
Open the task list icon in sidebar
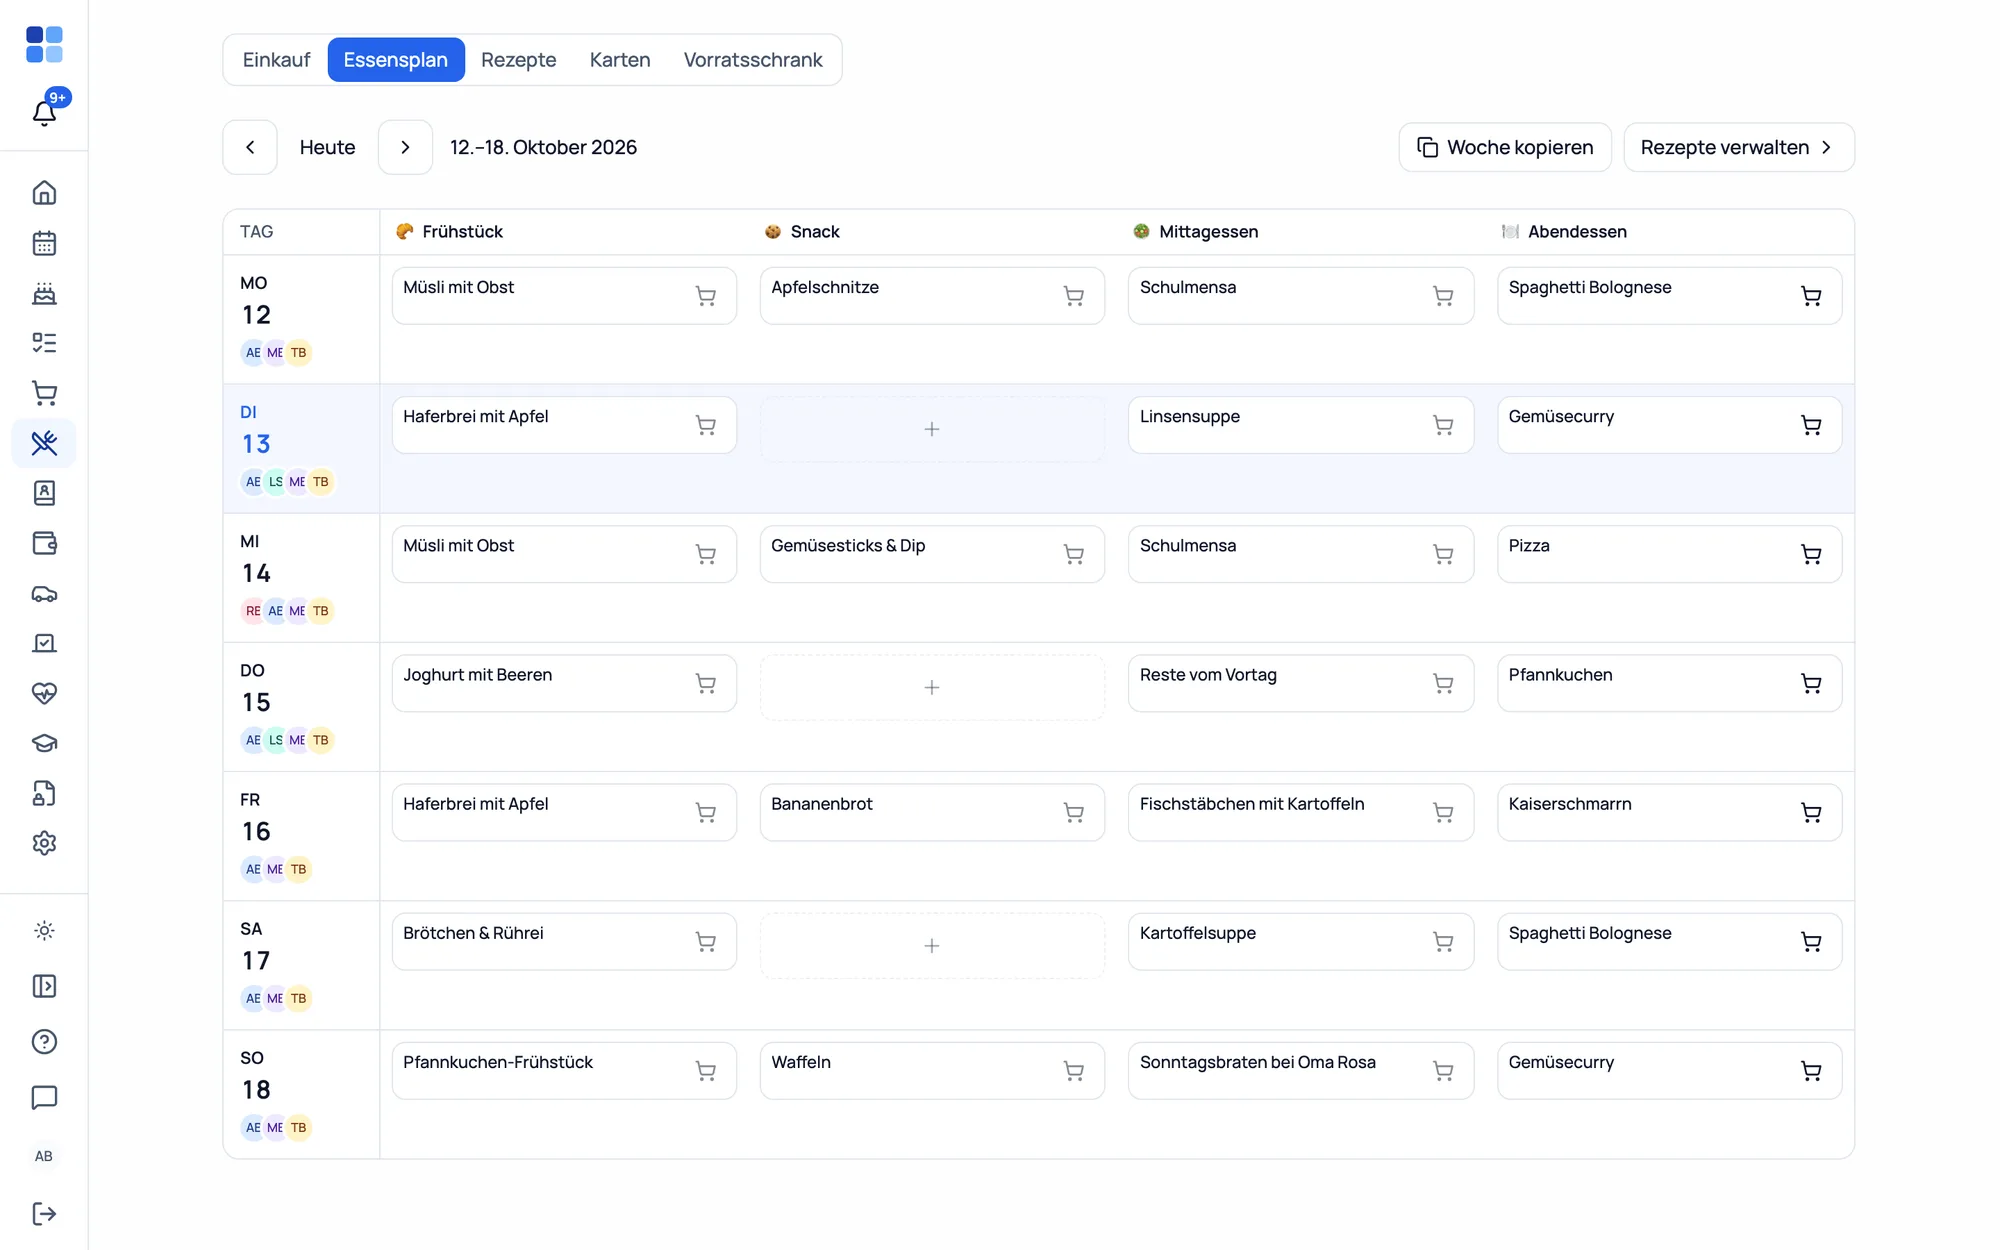(x=44, y=343)
